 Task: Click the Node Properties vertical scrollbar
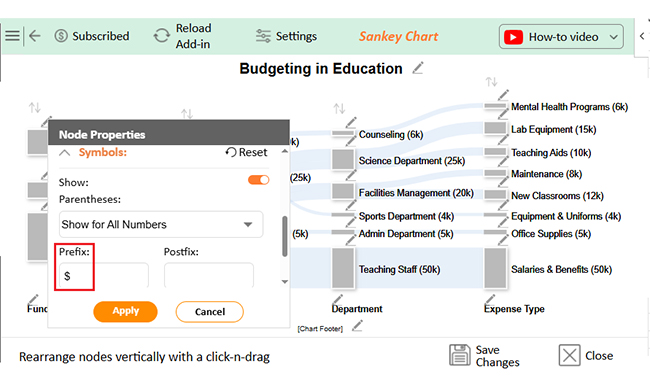pos(284,236)
